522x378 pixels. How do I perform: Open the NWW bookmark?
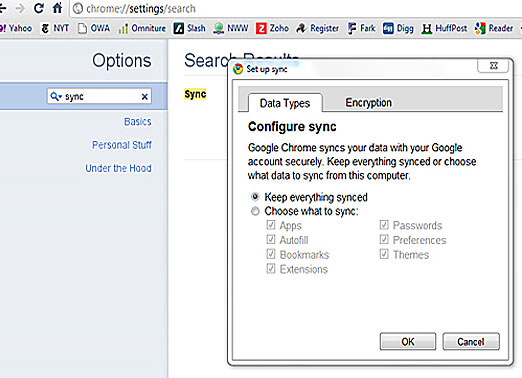click(231, 28)
